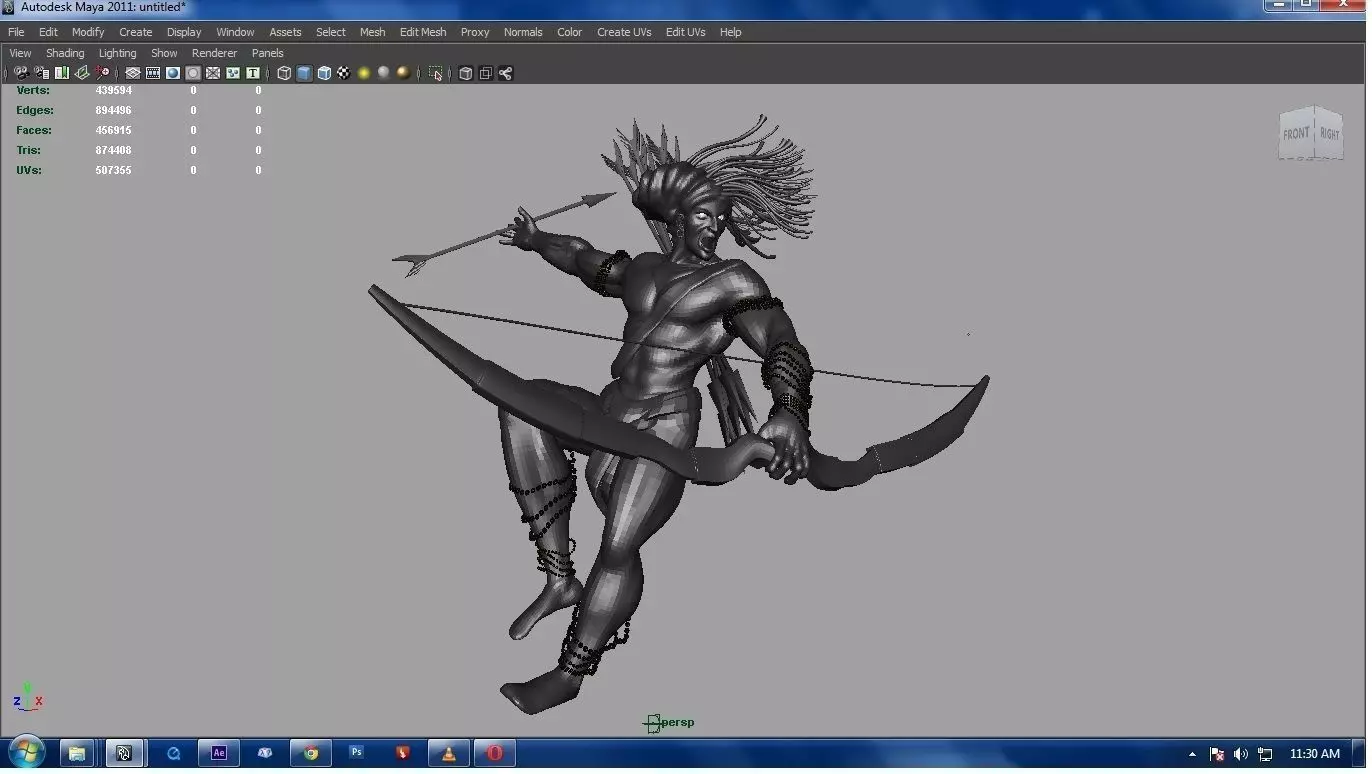Open Camera Attributes from the panel toolbar
The height and width of the screenshot is (774, 1372).
click(x=42, y=73)
